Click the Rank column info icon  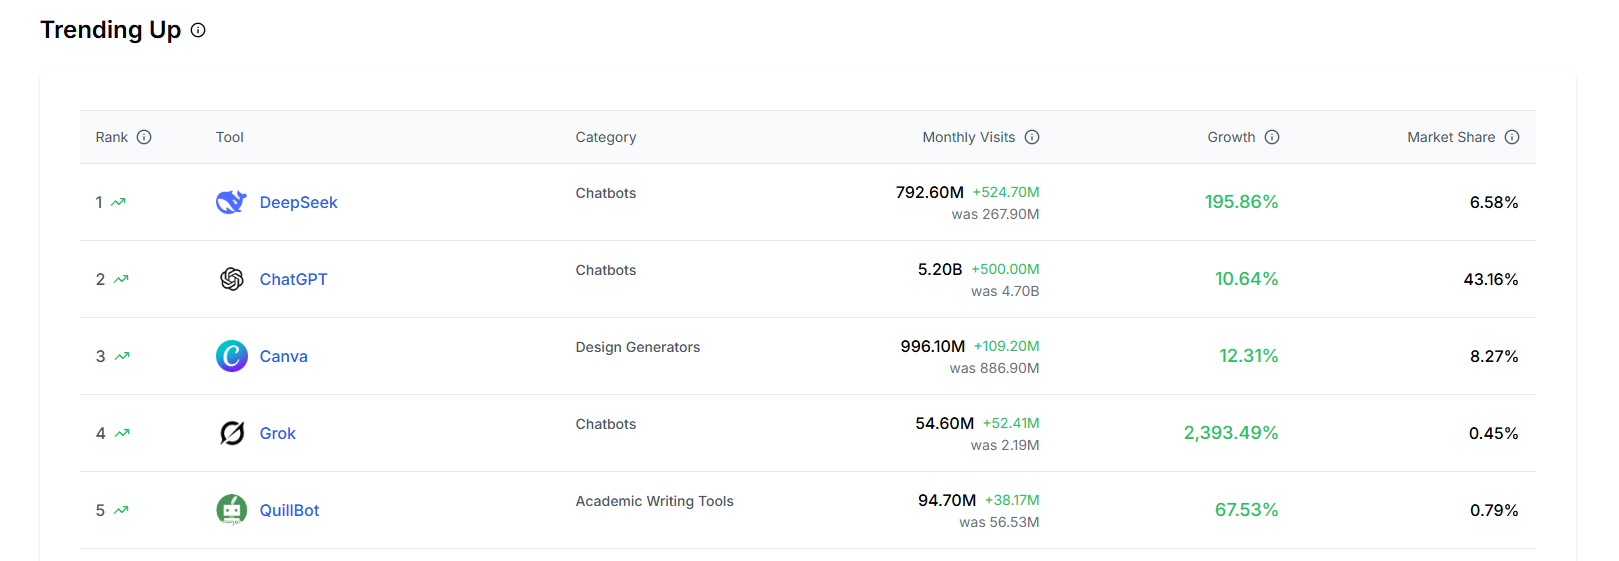[x=144, y=137]
